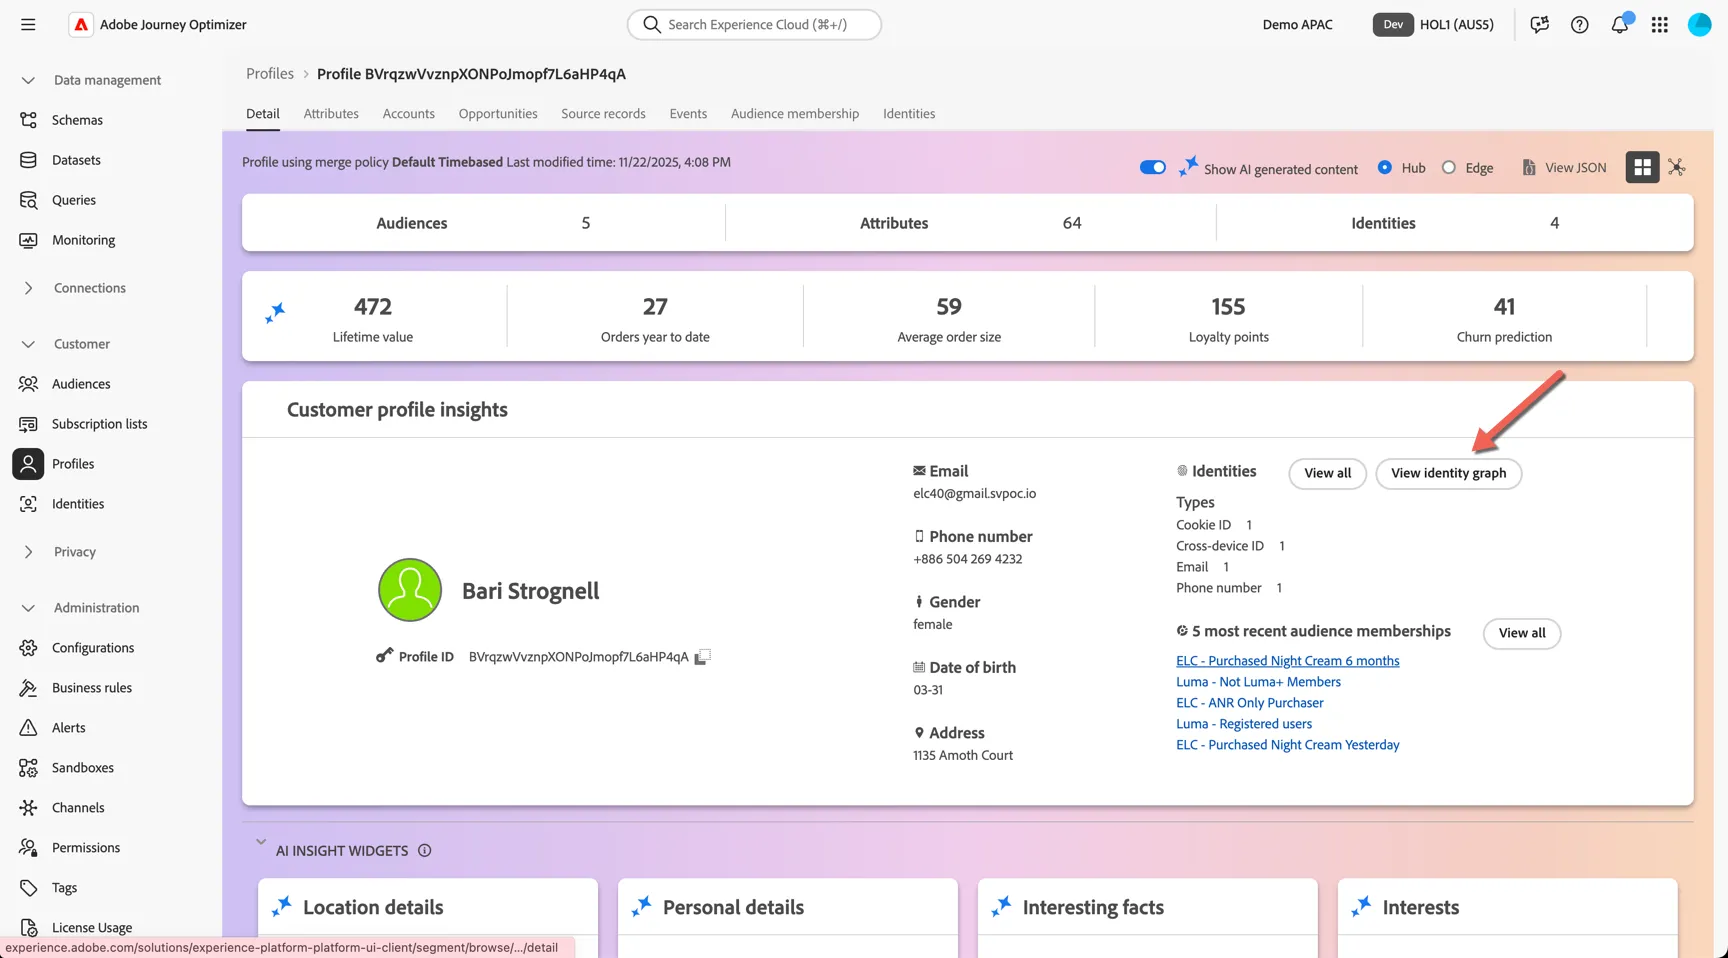
Task: Open the user account avatar
Action: [x=1700, y=25]
